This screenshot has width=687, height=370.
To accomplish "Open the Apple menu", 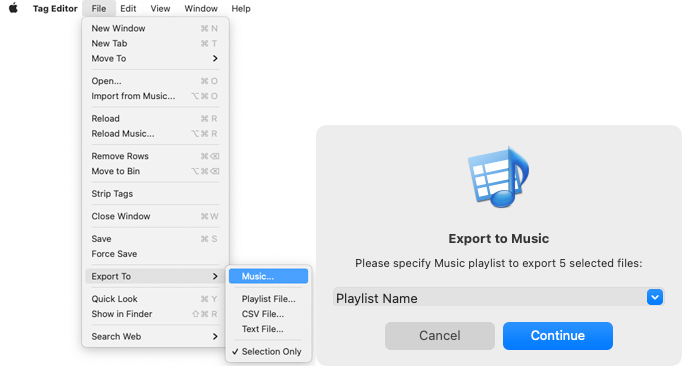I will coord(14,8).
